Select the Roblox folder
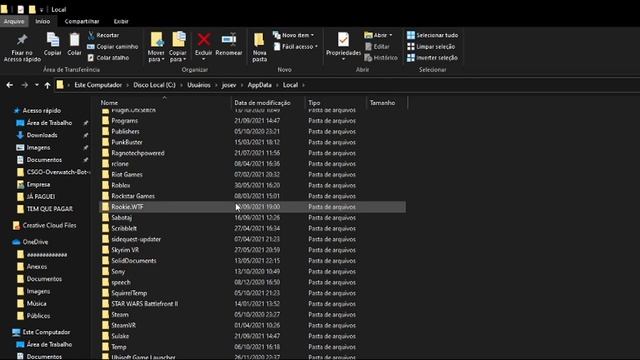 click(121, 185)
